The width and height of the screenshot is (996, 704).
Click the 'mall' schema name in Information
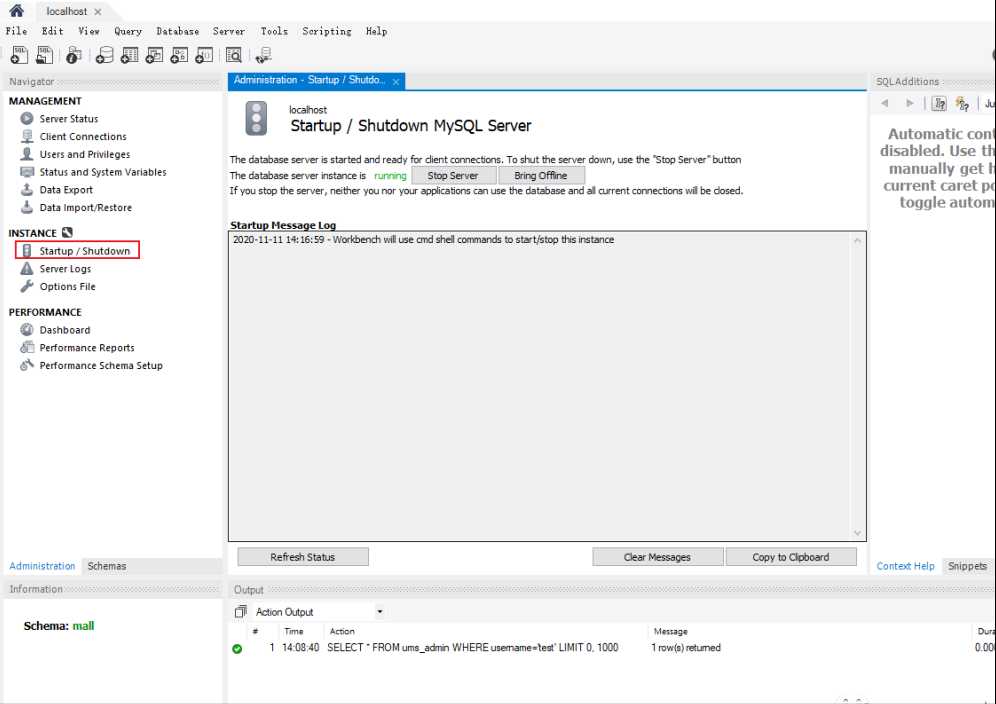(83, 626)
